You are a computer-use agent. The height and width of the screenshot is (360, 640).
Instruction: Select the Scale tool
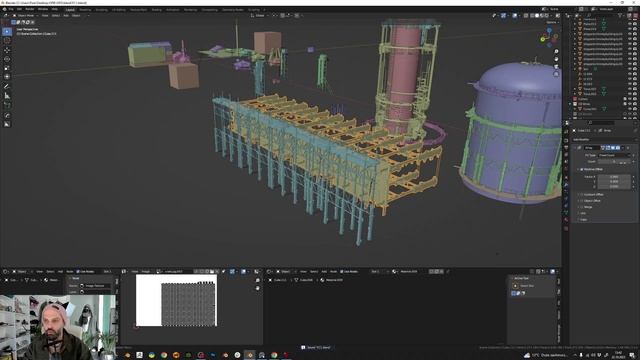pos(7,68)
